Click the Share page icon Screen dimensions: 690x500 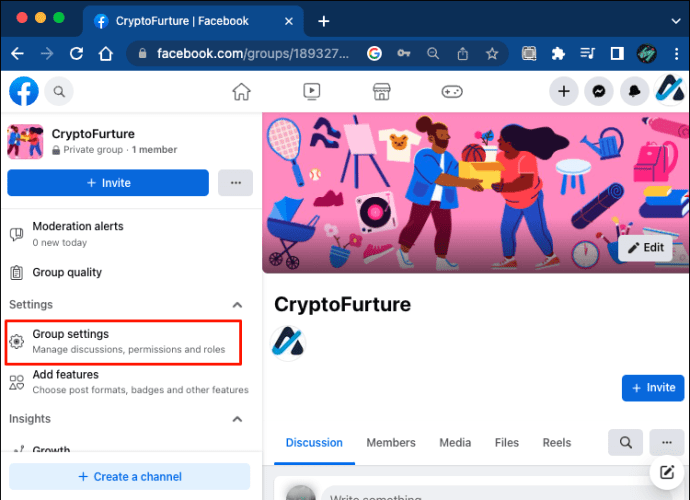click(462, 54)
